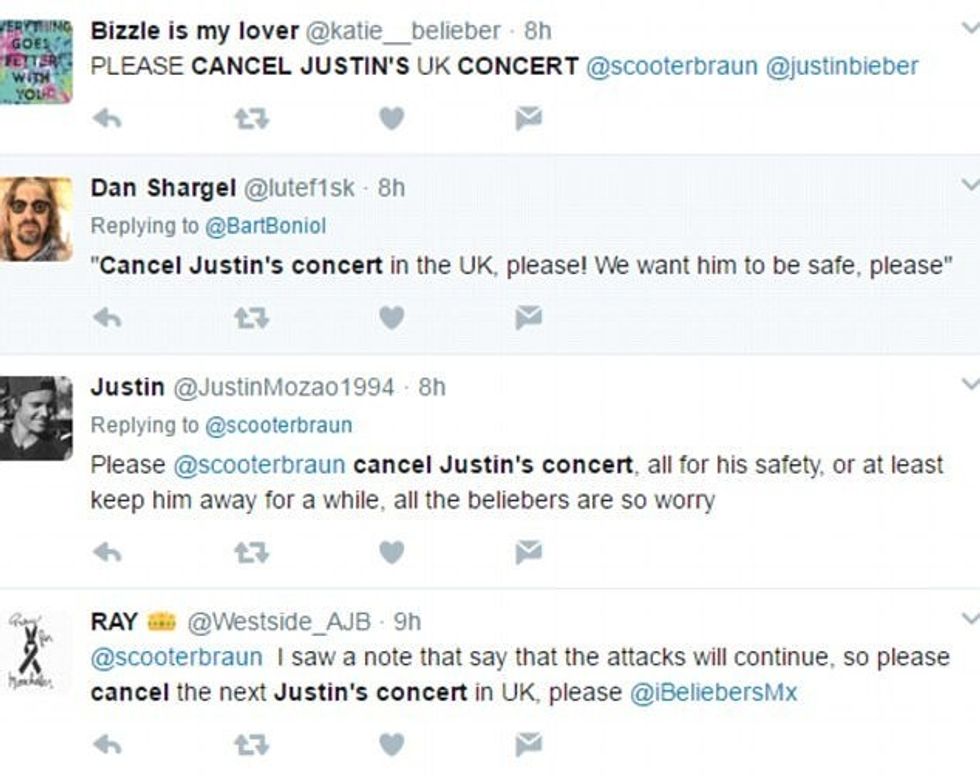Image resolution: width=980 pixels, height=776 pixels.
Task: Reply to katie__belieber's tweet
Action: pyautogui.click(x=107, y=119)
